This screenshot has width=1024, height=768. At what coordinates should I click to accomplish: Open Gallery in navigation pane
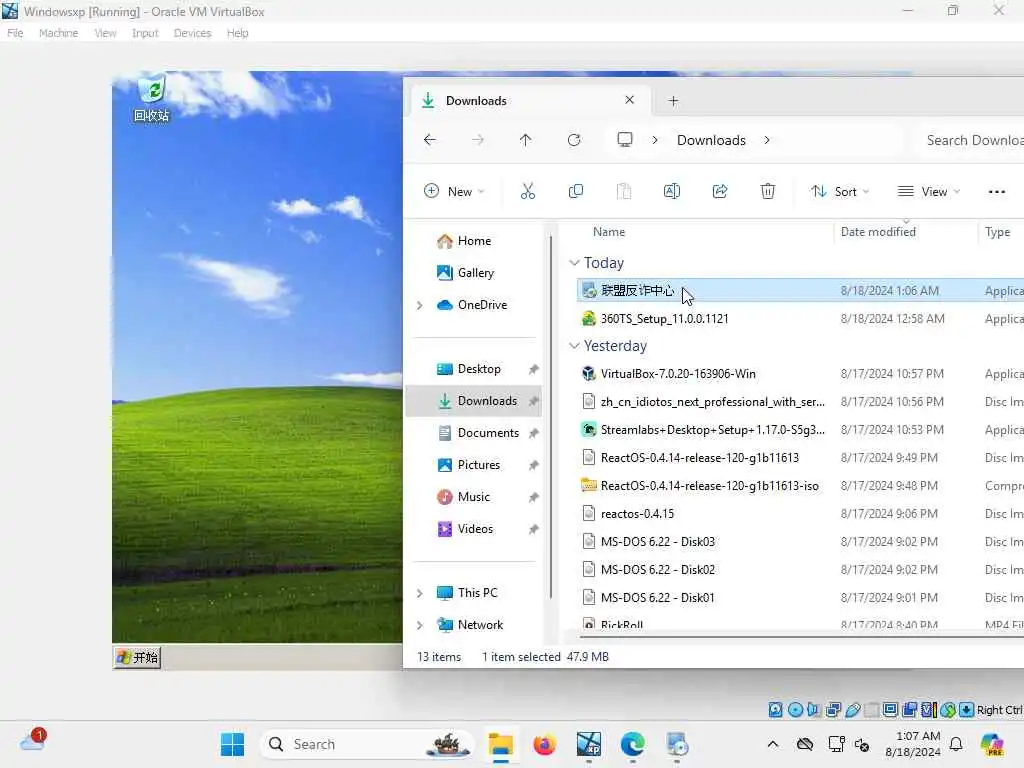click(475, 273)
